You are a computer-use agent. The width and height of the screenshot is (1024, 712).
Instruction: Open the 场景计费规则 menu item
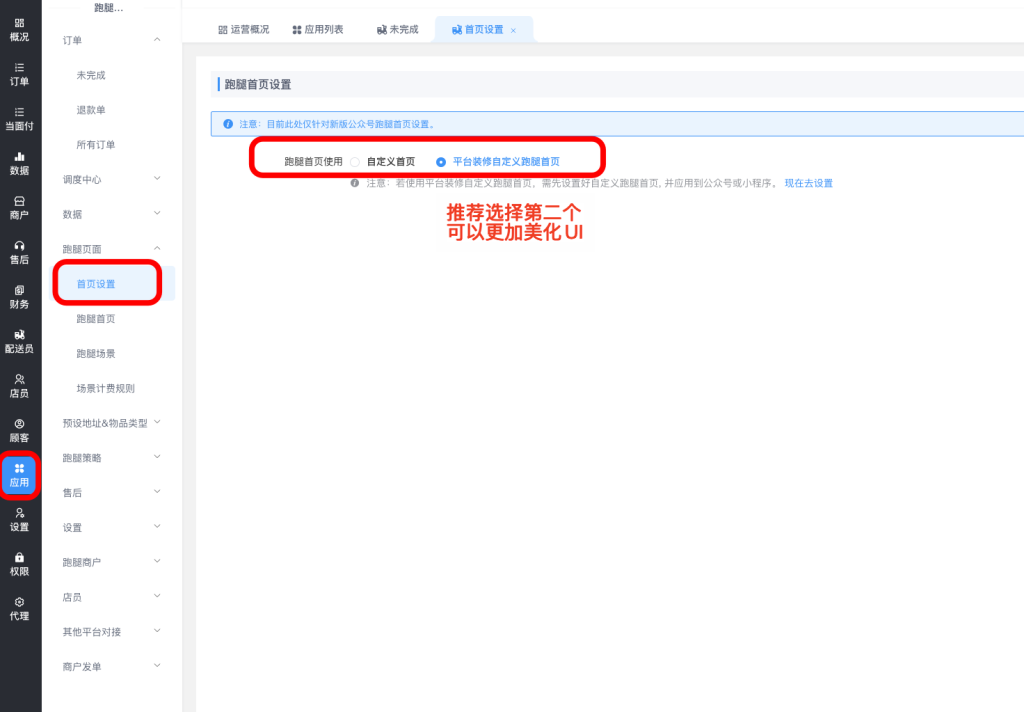tap(105, 389)
